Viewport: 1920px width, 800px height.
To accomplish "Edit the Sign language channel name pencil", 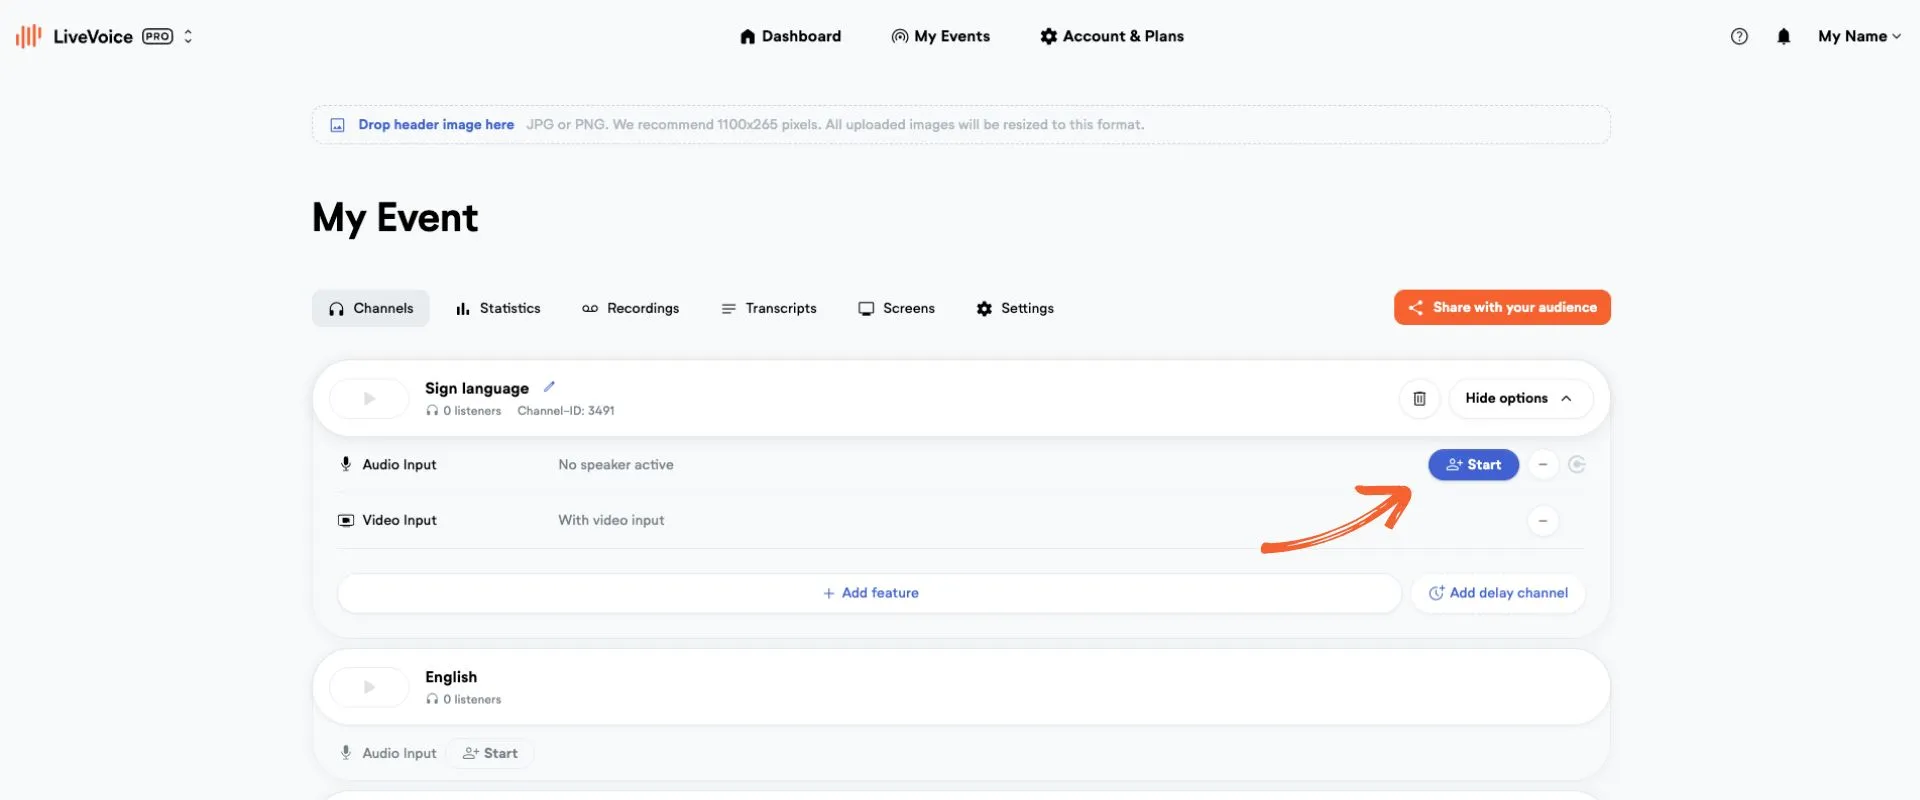I will (x=549, y=387).
